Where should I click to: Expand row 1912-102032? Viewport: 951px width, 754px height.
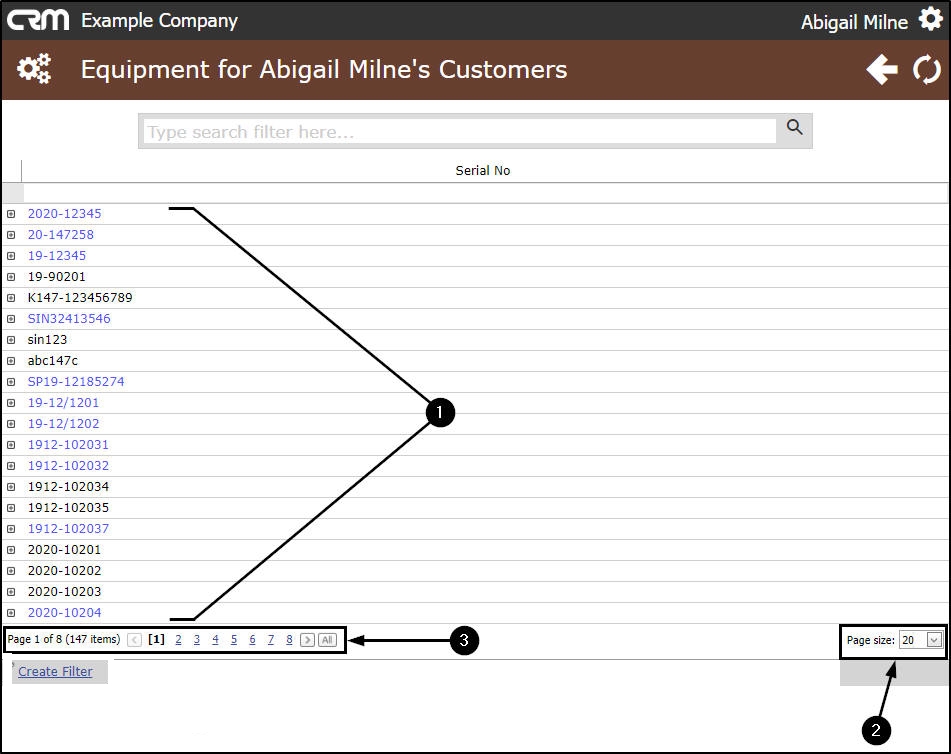coord(11,466)
